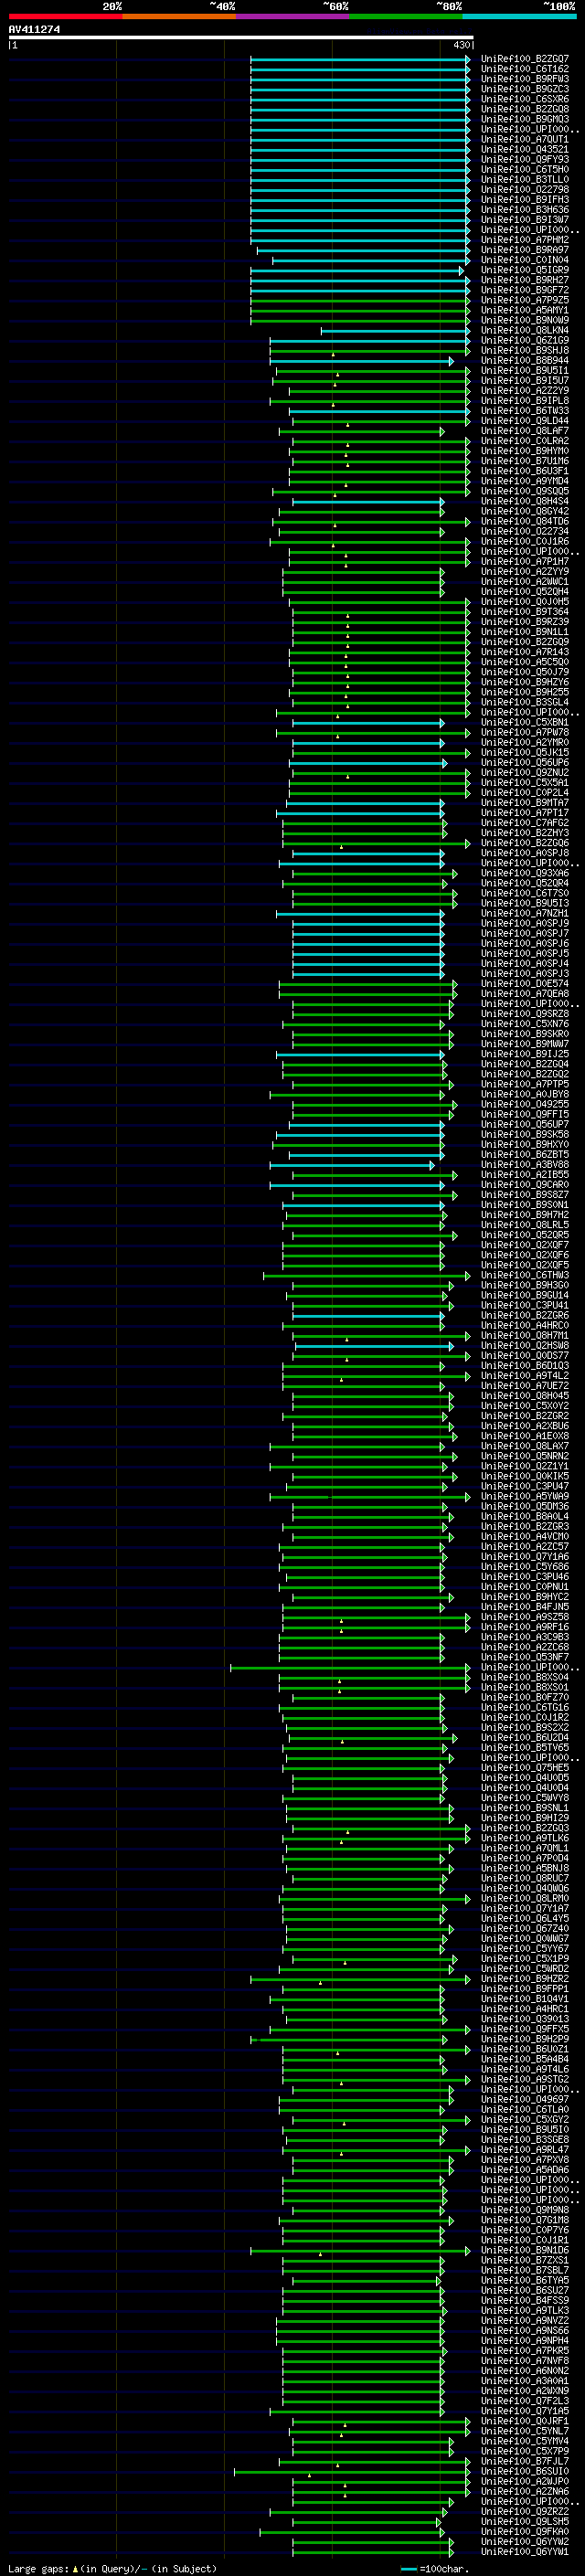
Task: Select the UniRef100_Q53NF7 label
Action: pyautogui.click(x=525, y=1657)
